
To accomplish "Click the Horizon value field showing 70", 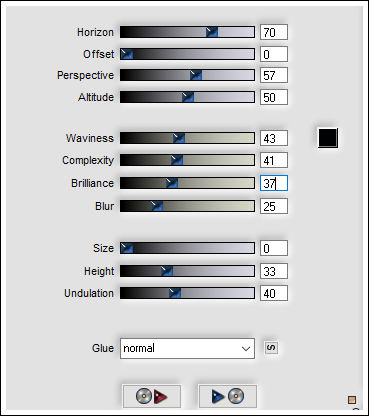I will click(x=274, y=32).
